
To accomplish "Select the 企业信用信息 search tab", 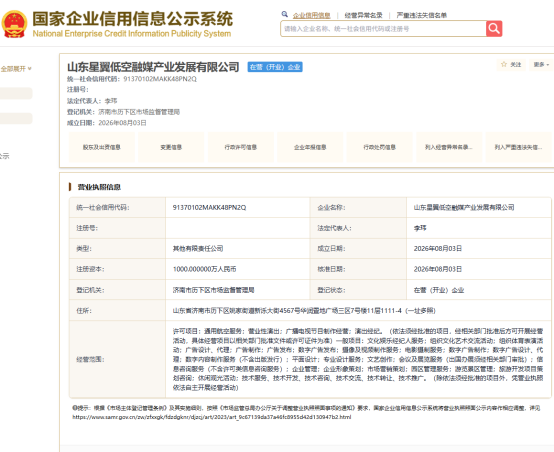I will pyautogui.click(x=312, y=15).
